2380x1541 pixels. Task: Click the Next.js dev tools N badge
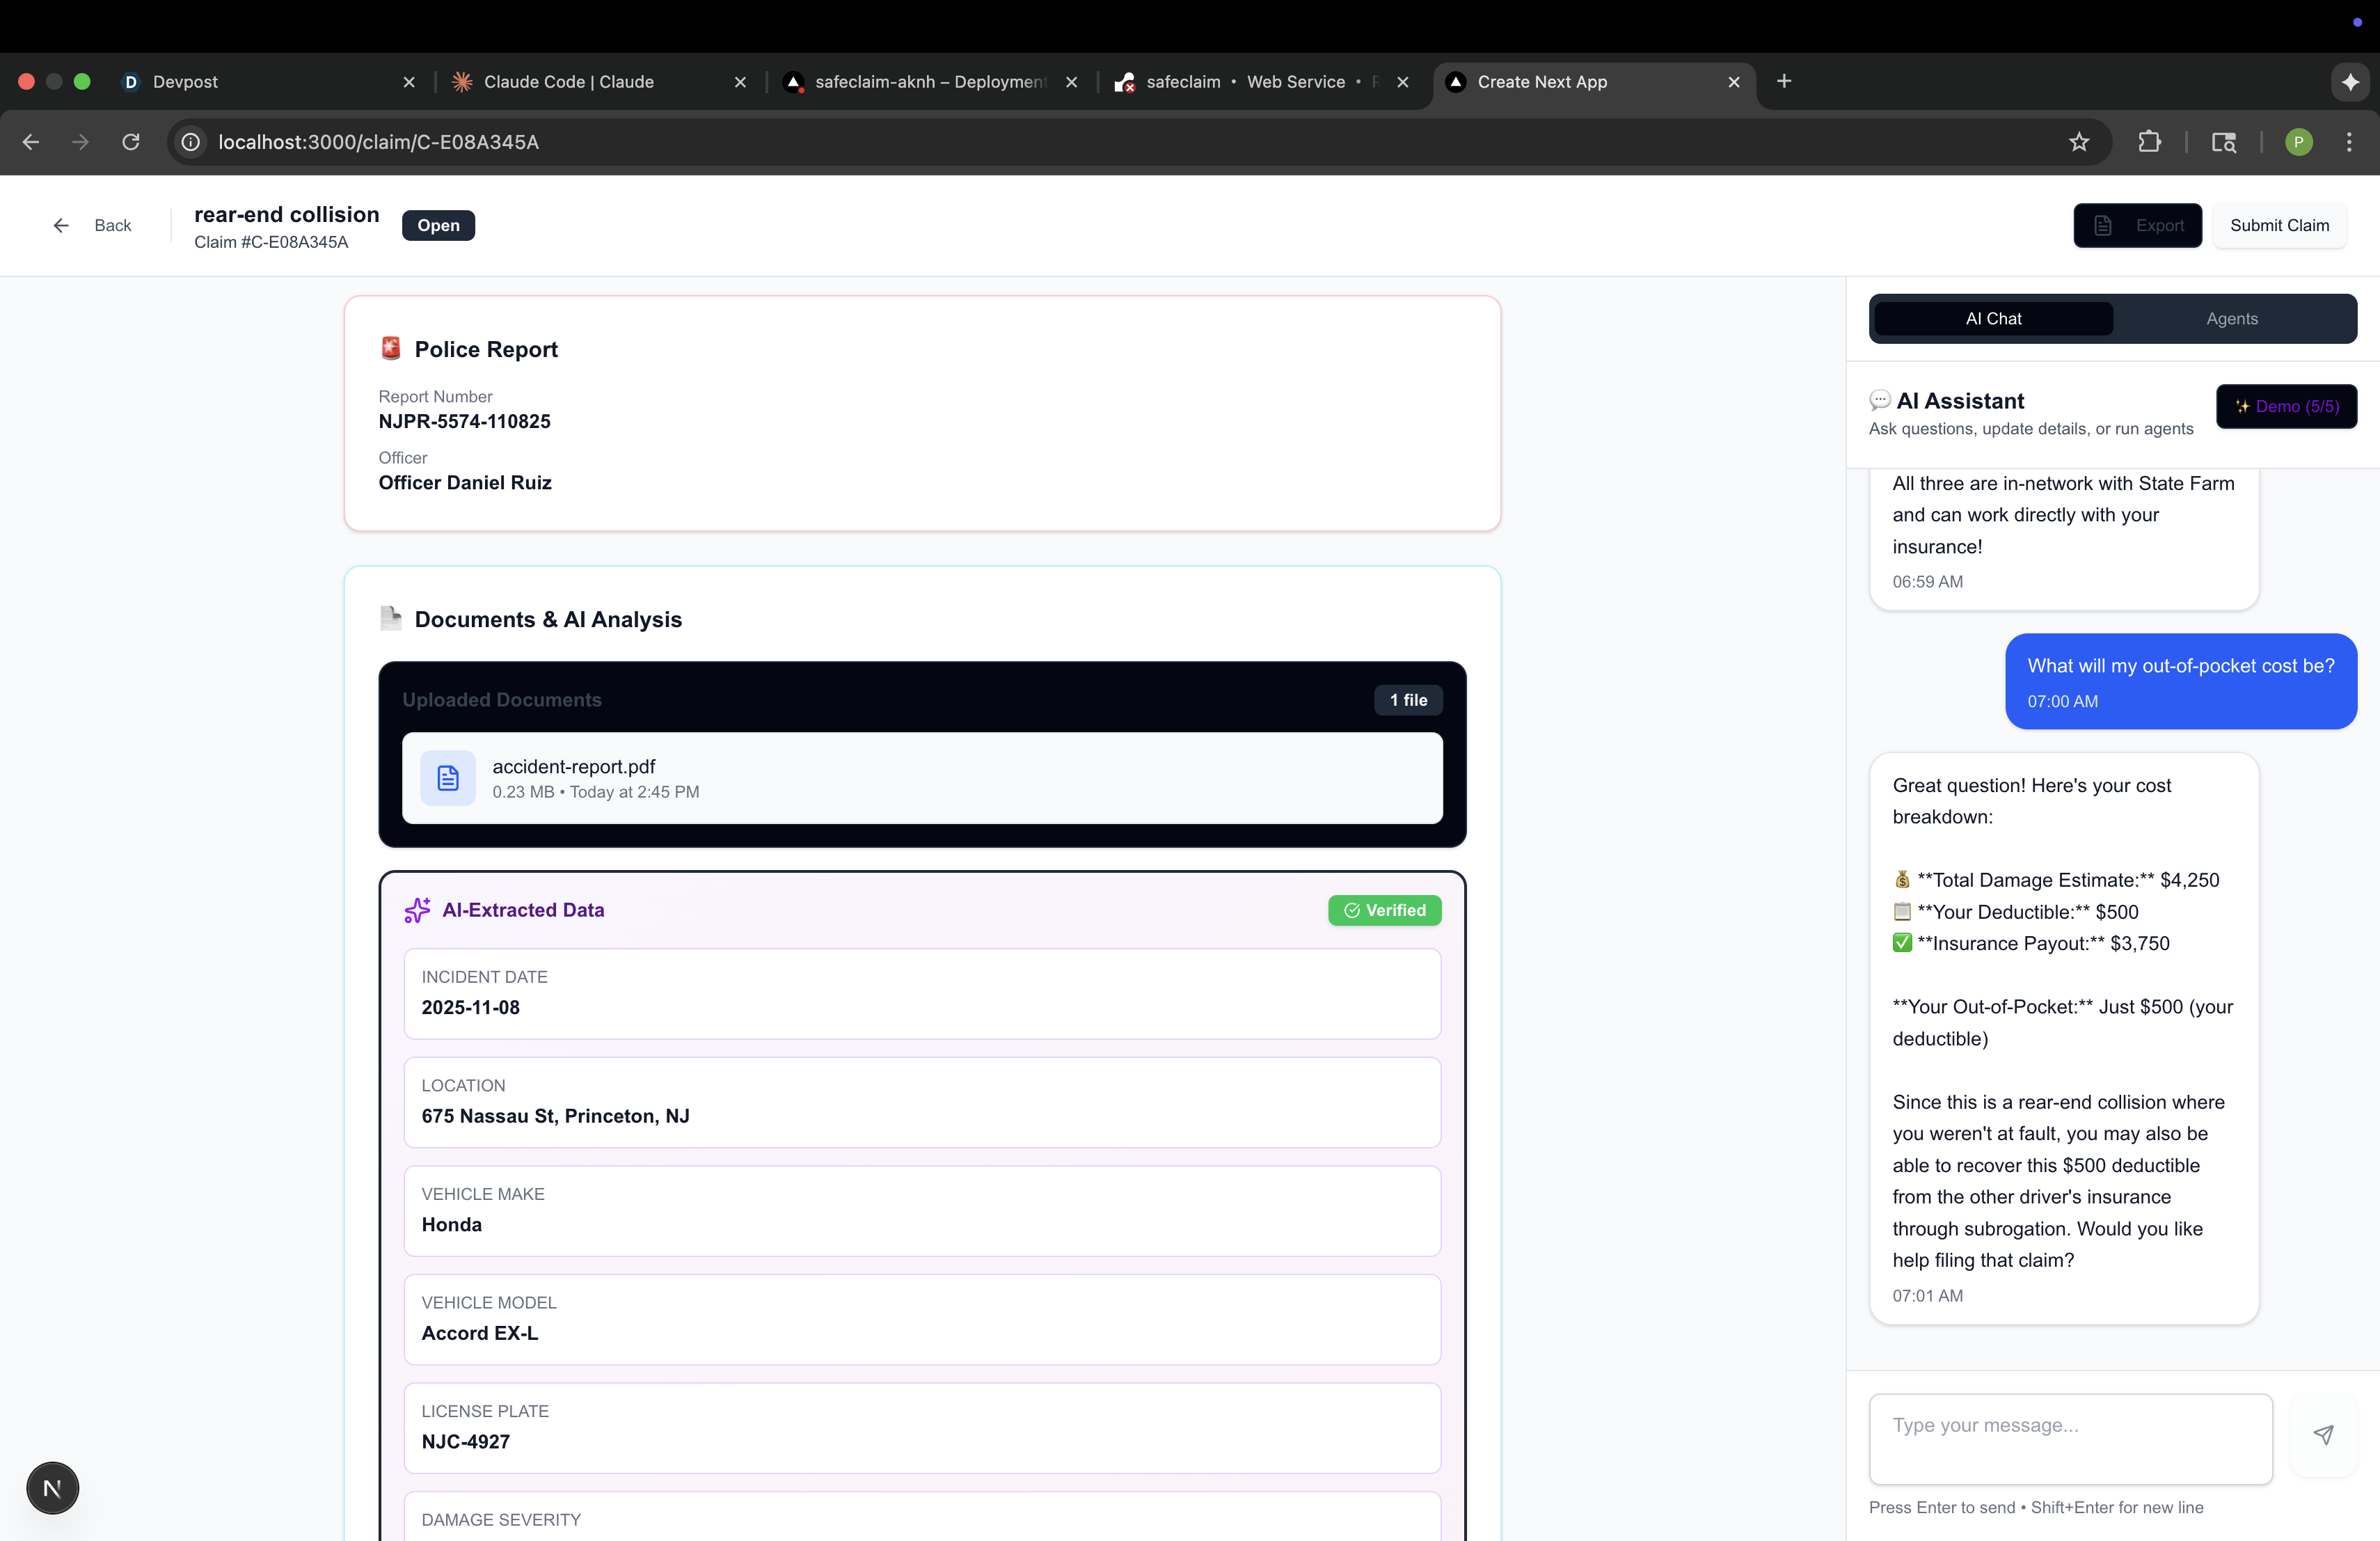[52, 1488]
